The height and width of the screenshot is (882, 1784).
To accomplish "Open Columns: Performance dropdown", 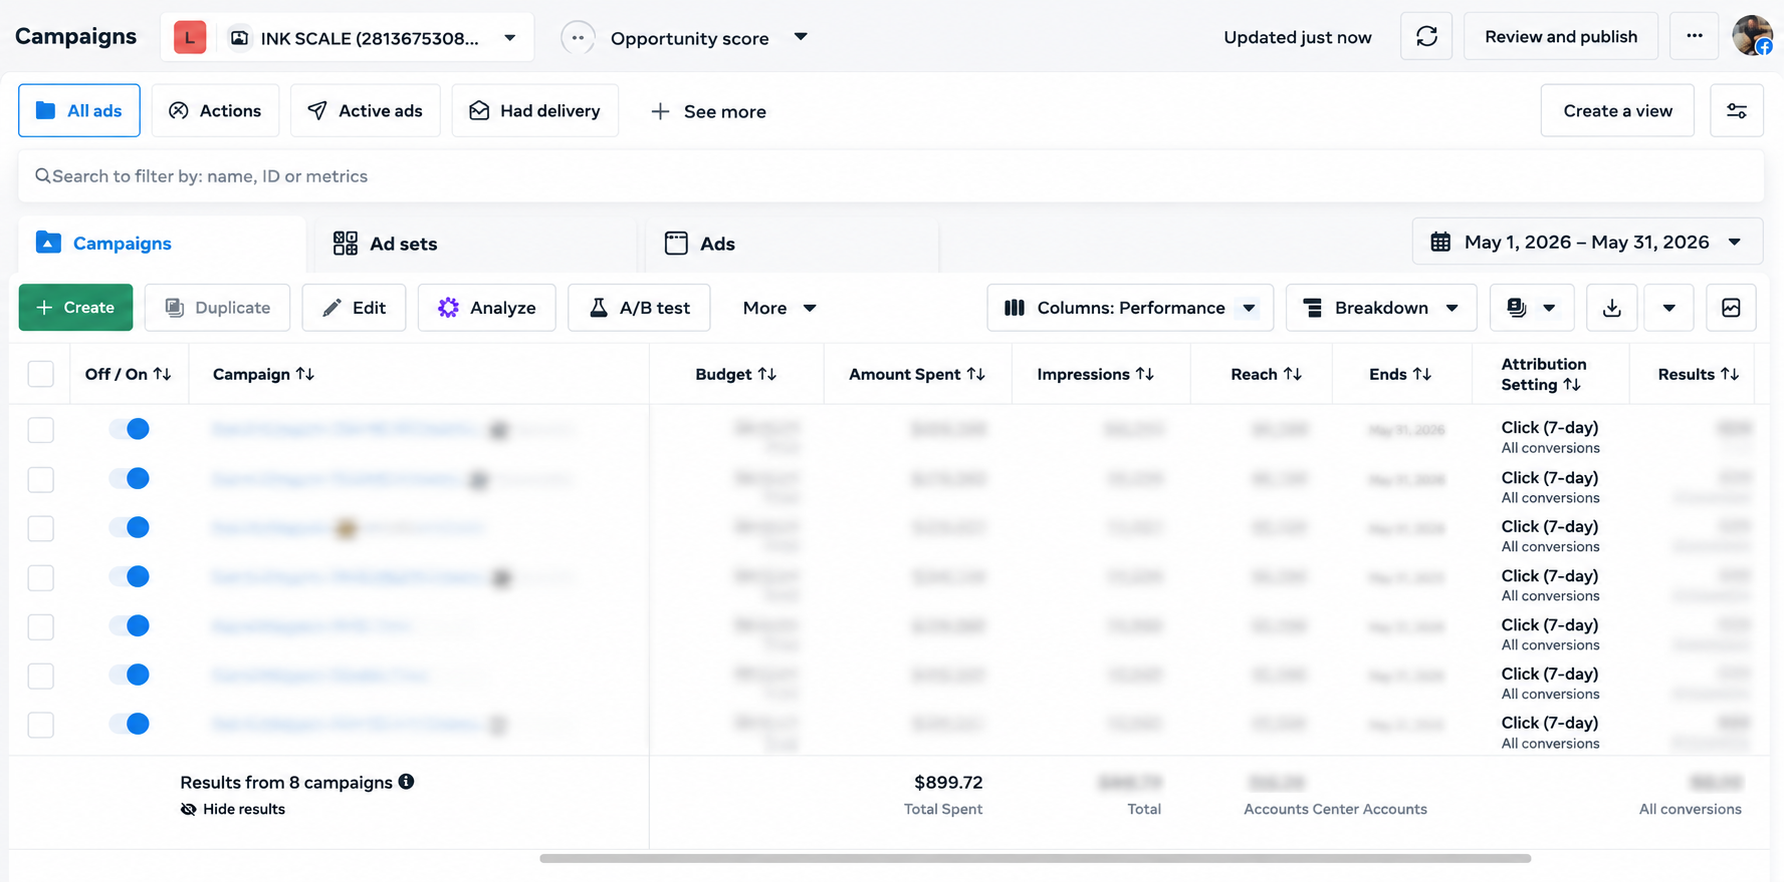I will [1130, 308].
